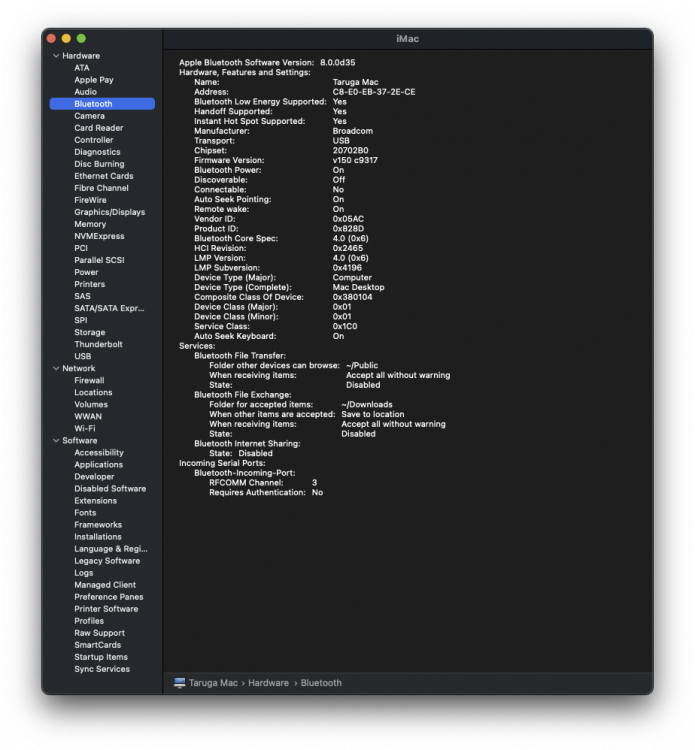Select Legacy Software entry
The image size is (695, 750).
click(x=107, y=561)
